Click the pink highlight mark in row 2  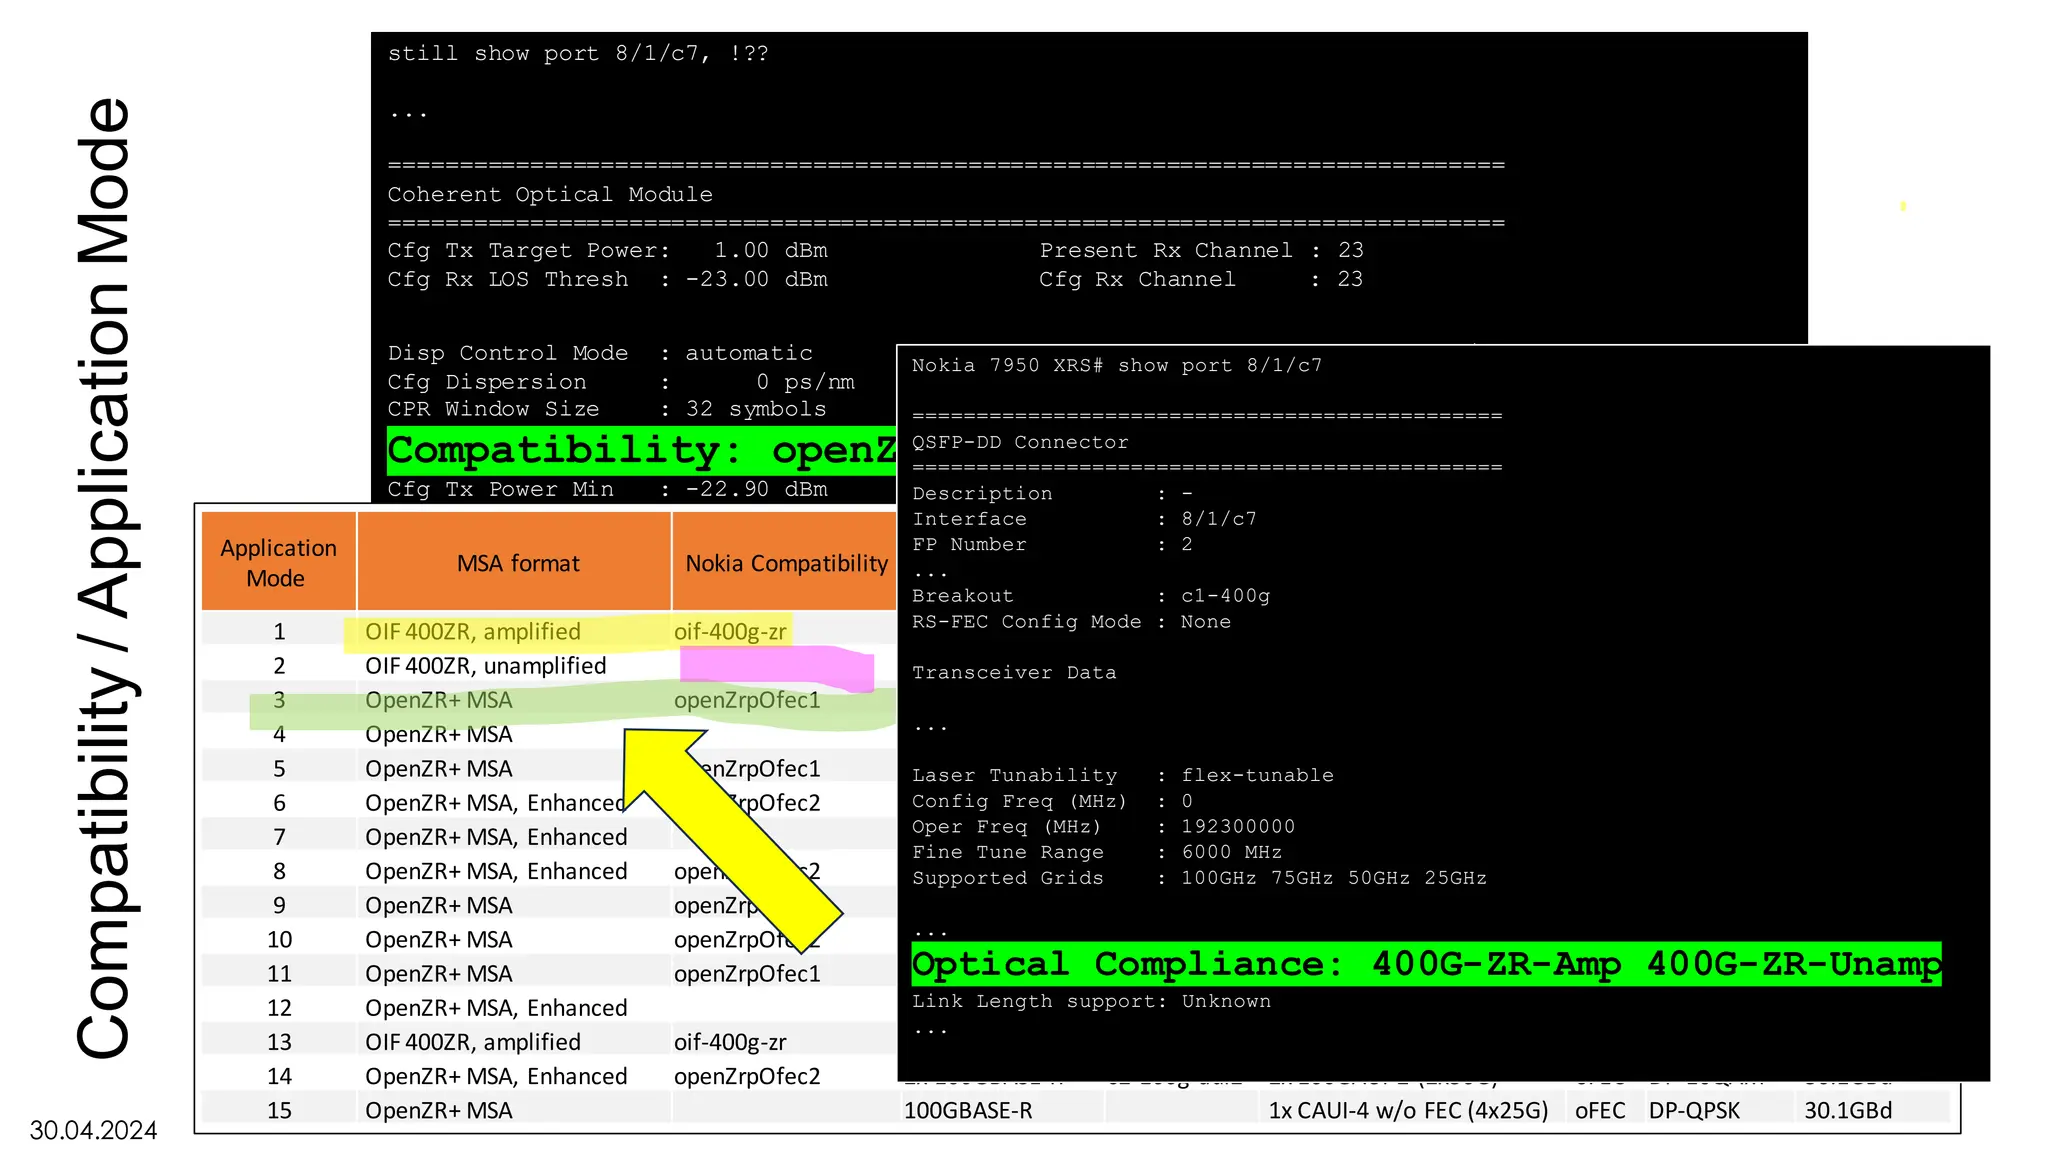tap(778, 668)
